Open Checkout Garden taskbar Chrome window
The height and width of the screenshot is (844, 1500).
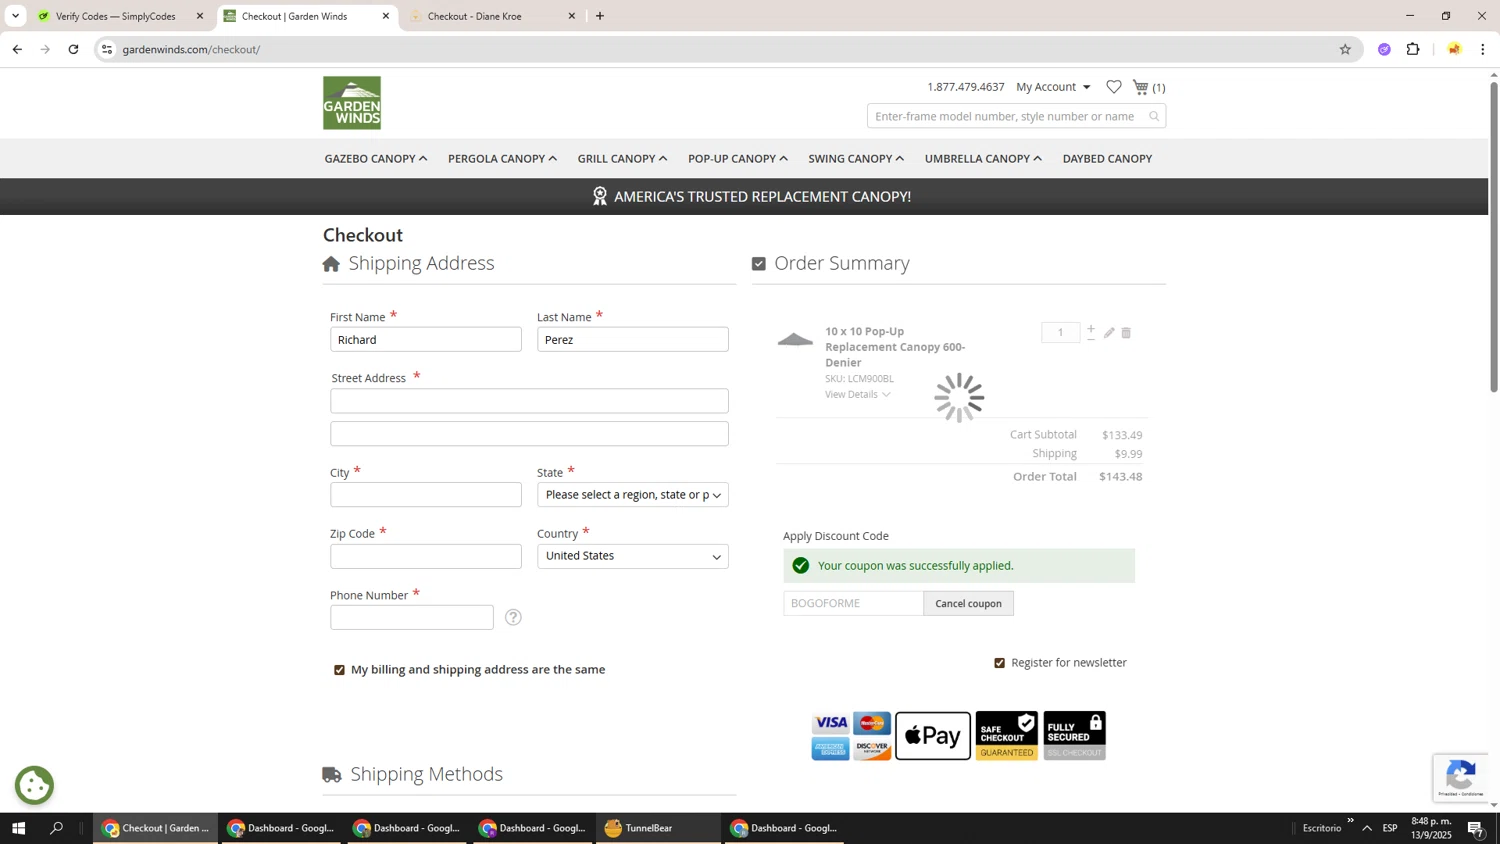pos(155,828)
